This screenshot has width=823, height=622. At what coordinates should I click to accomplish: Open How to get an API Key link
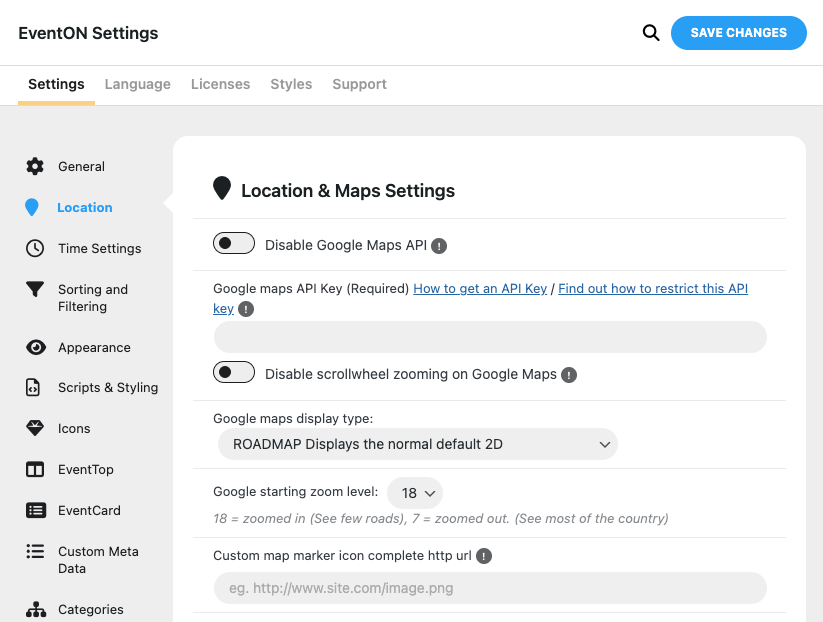click(480, 289)
